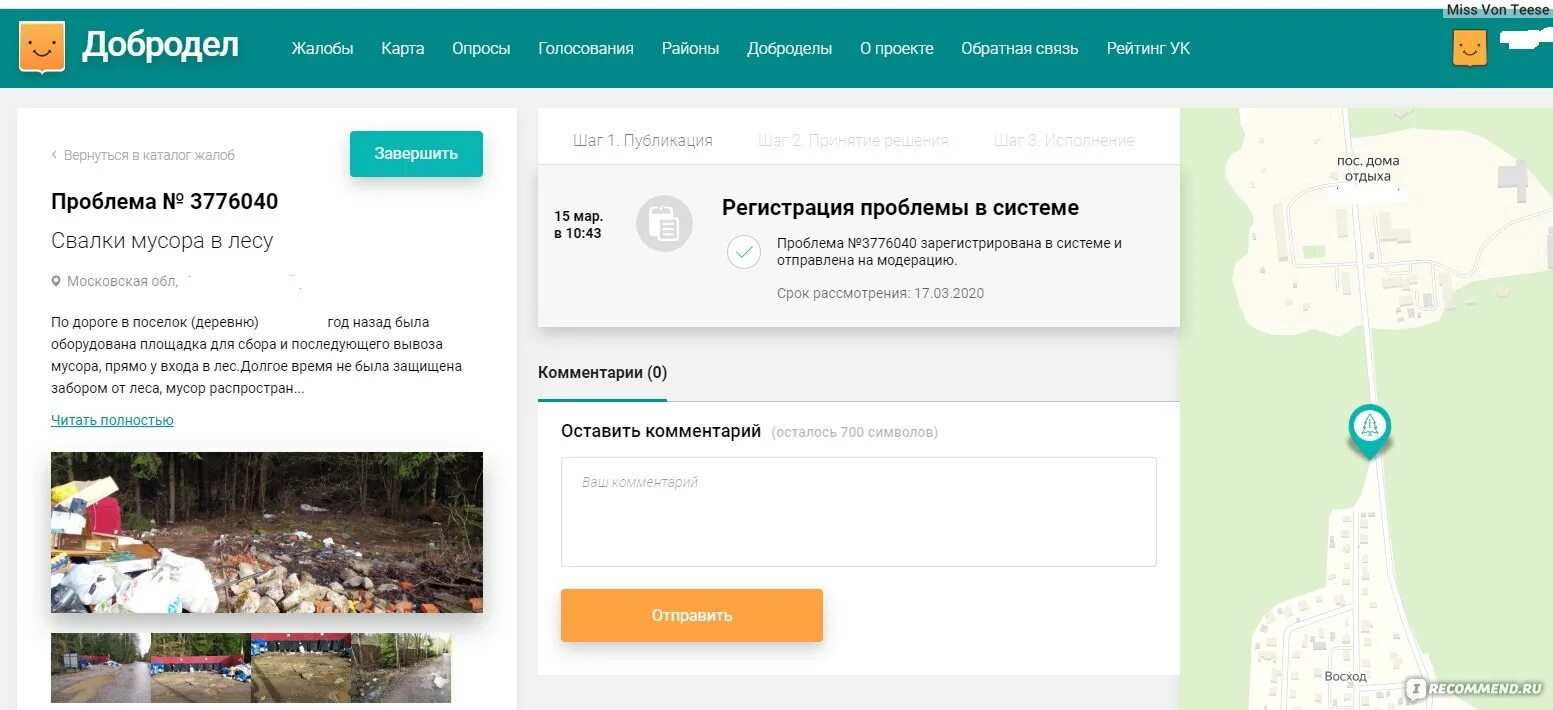1553x710 pixels.
Task: Click the clipboard registration icon
Action: point(664,223)
